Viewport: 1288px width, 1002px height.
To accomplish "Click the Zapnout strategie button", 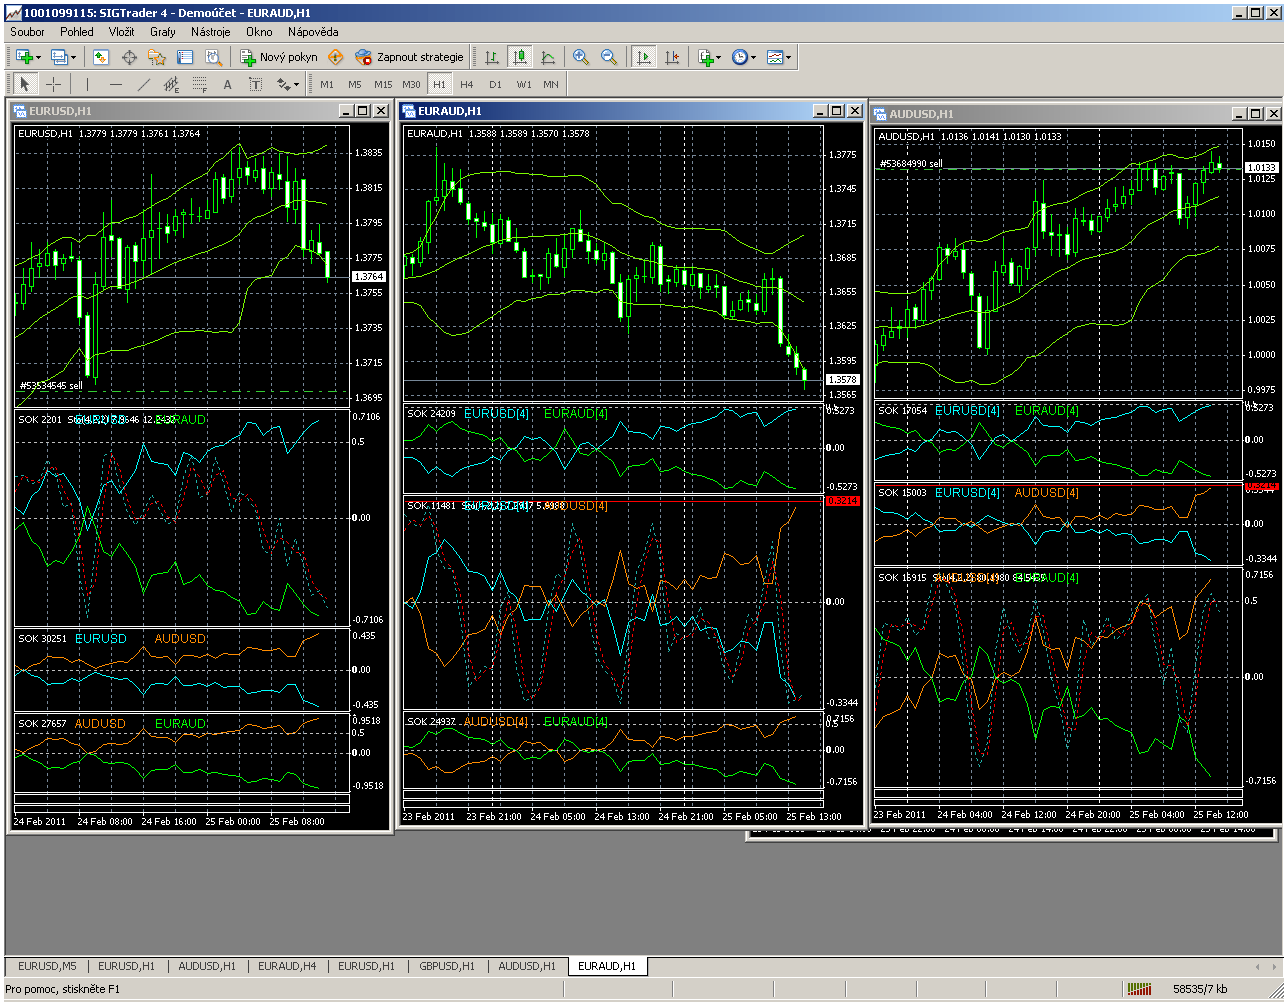I will point(410,57).
